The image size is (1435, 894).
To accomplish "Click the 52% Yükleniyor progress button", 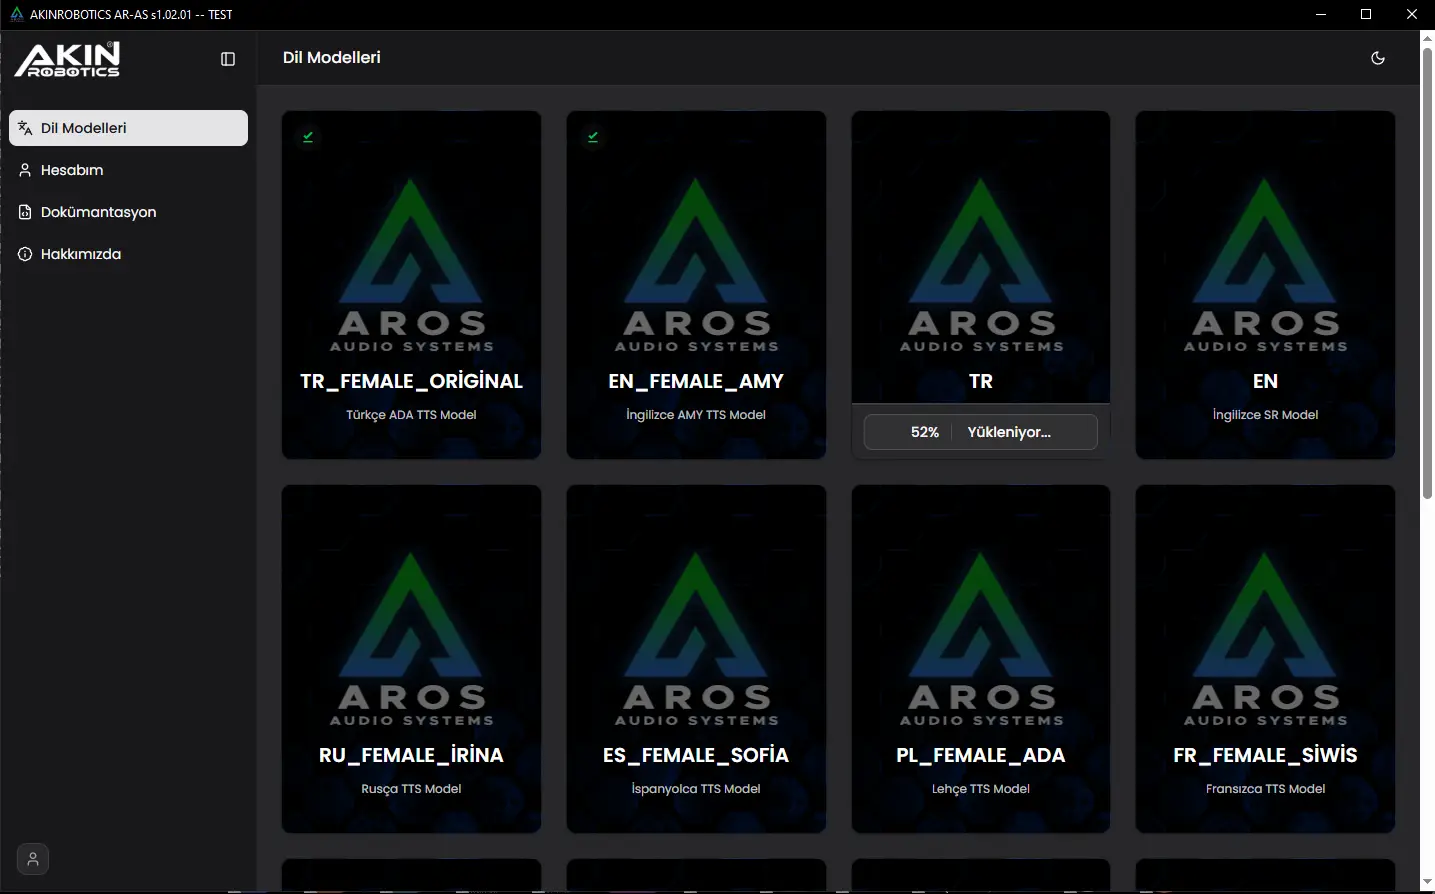I will pos(980,432).
